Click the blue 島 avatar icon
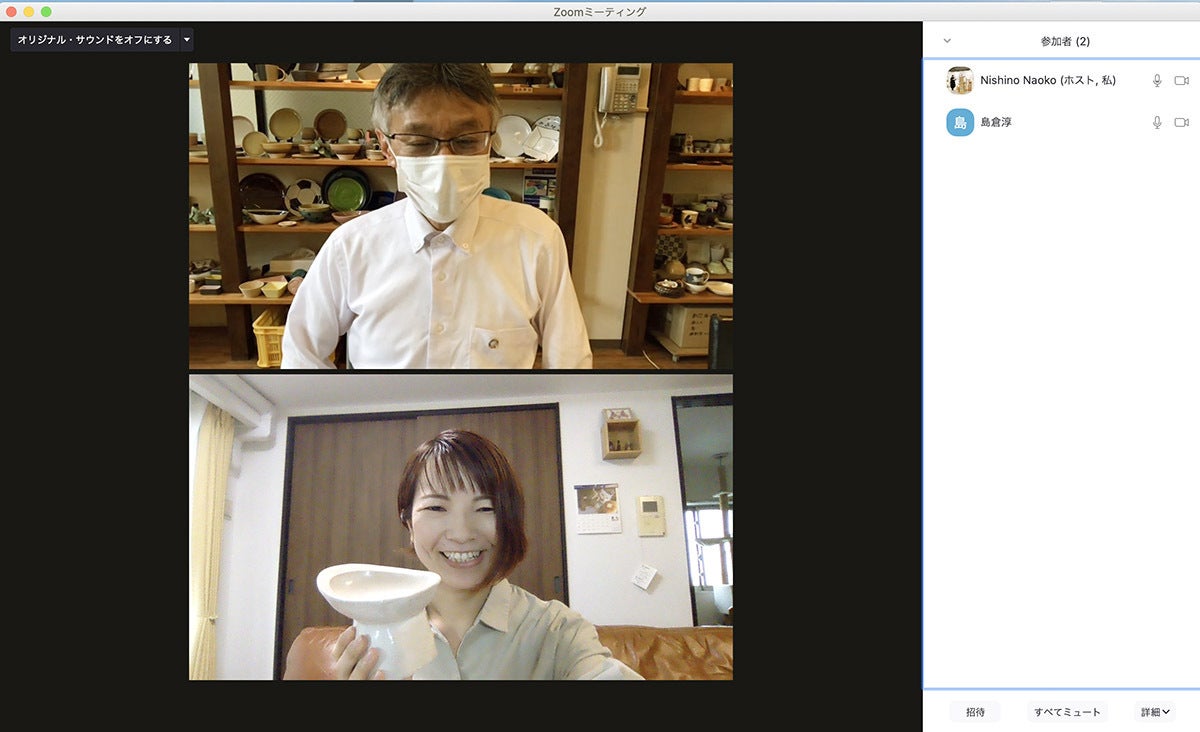The width and height of the screenshot is (1200, 732). coord(960,122)
